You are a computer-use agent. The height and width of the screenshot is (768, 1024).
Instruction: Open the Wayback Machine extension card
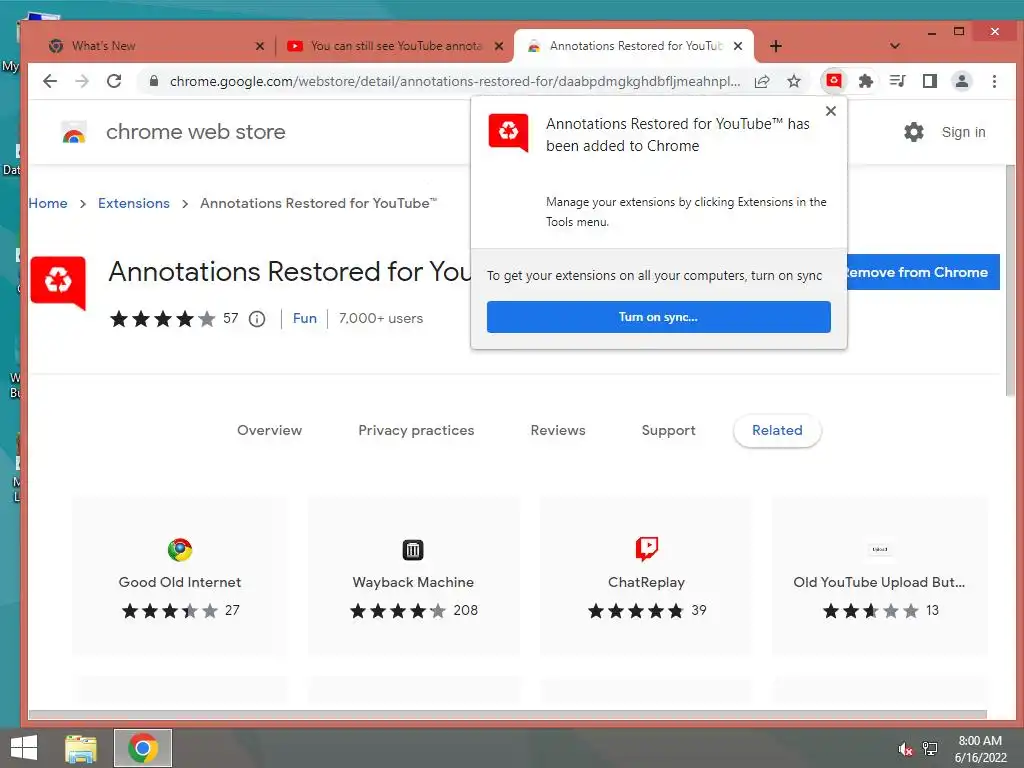click(413, 576)
